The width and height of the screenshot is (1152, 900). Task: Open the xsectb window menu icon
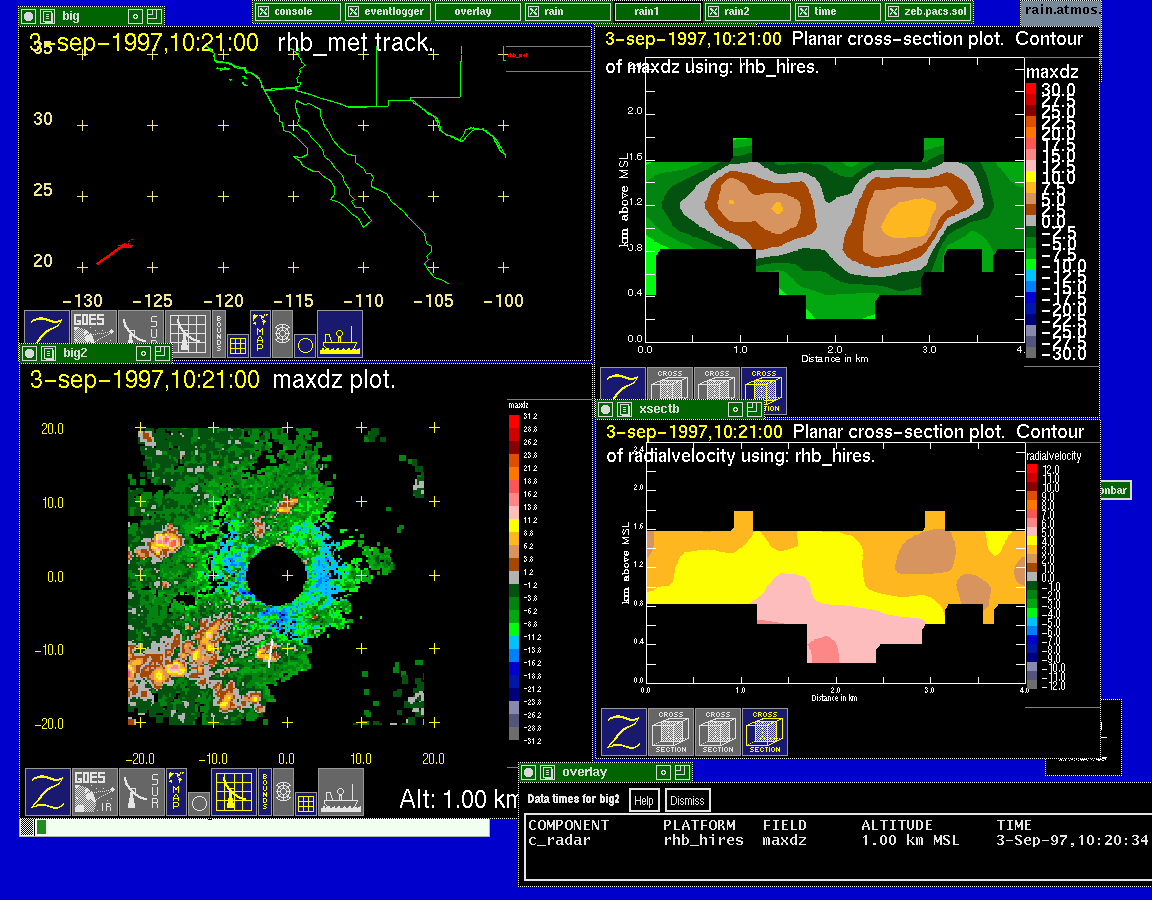[x=622, y=409]
